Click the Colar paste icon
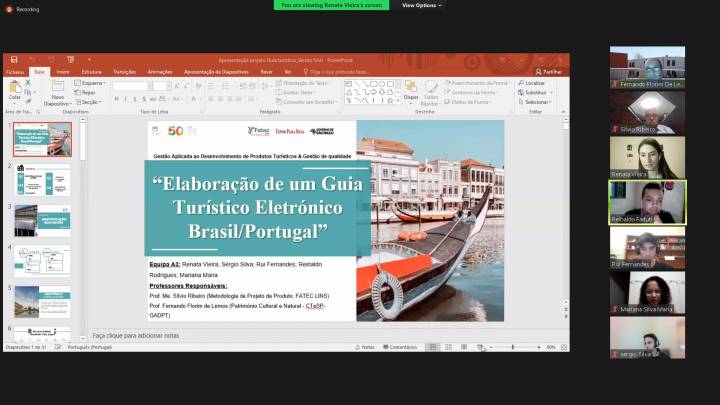The height and width of the screenshot is (405, 720). tap(14, 88)
